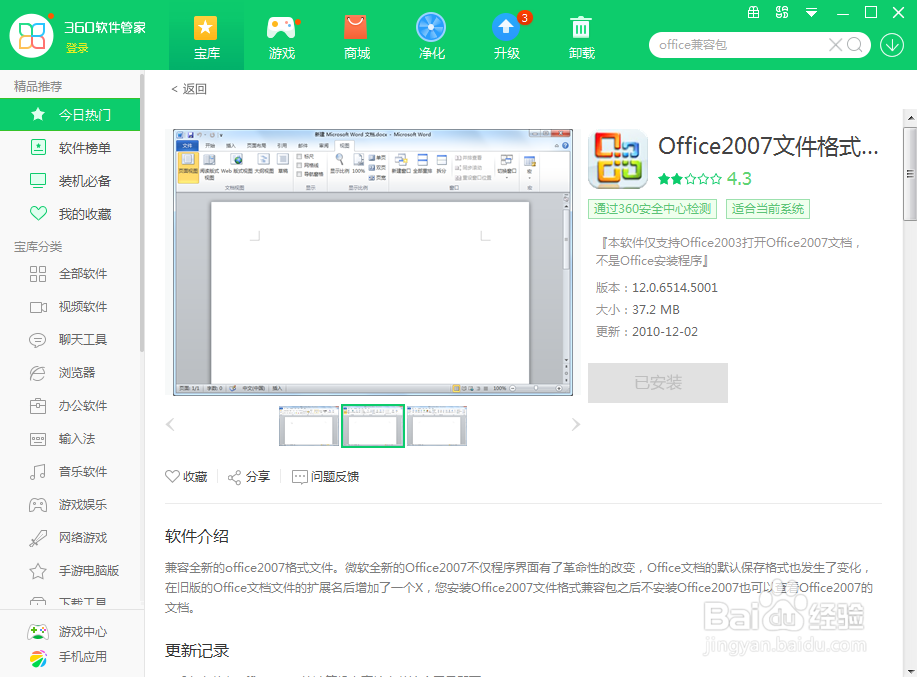917x677 pixels.
Task: Select 音乐软件 category
Action: (70, 472)
